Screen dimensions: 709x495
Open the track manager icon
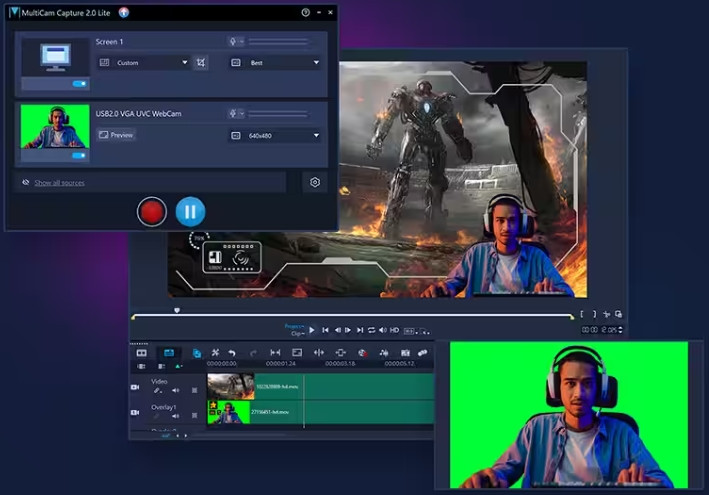coord(161,366)
